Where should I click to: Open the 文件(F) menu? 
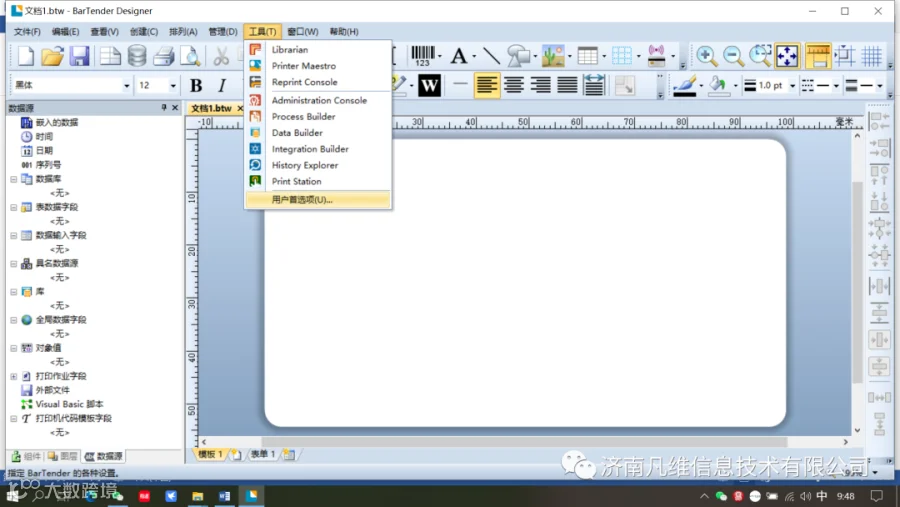[27, 32]
